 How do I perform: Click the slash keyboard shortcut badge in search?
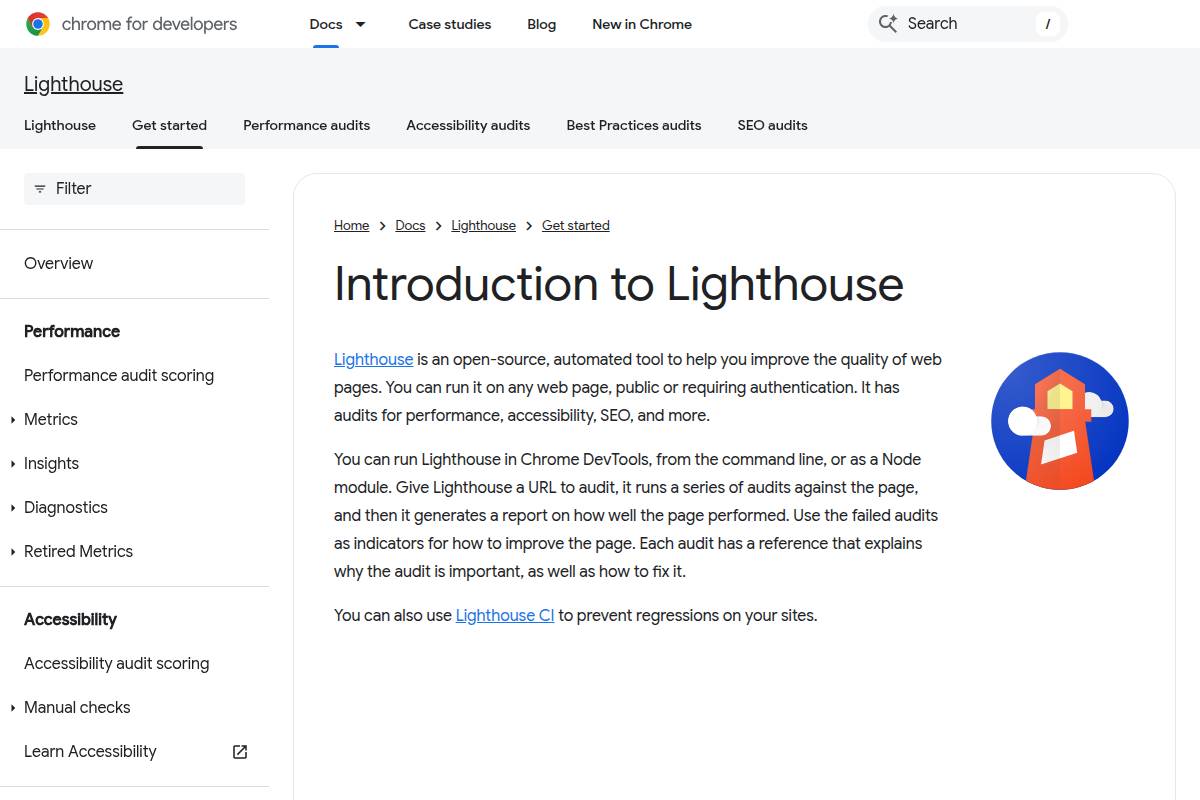pos(1047,23)
